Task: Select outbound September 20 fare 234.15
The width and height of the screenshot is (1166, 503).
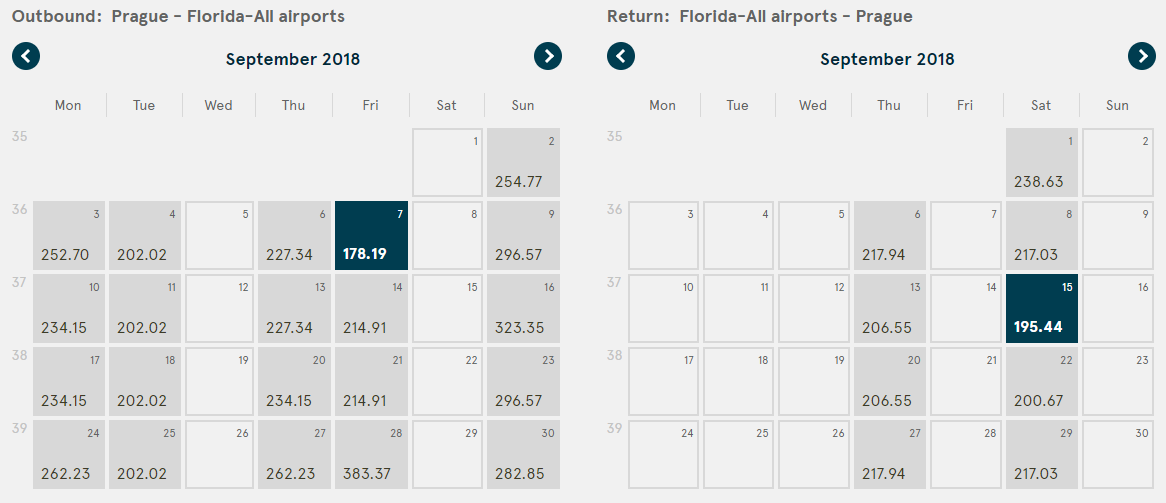Action: [x=295, y=382]
